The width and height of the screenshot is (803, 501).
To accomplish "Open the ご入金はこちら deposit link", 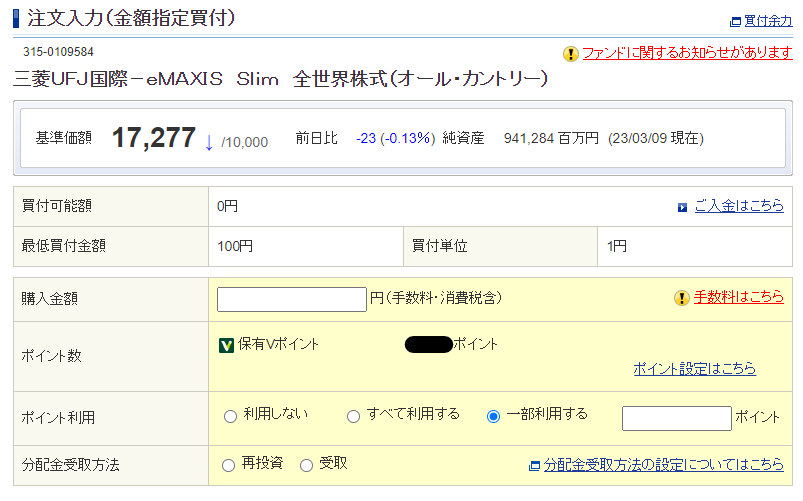I will tap(739, 206).
